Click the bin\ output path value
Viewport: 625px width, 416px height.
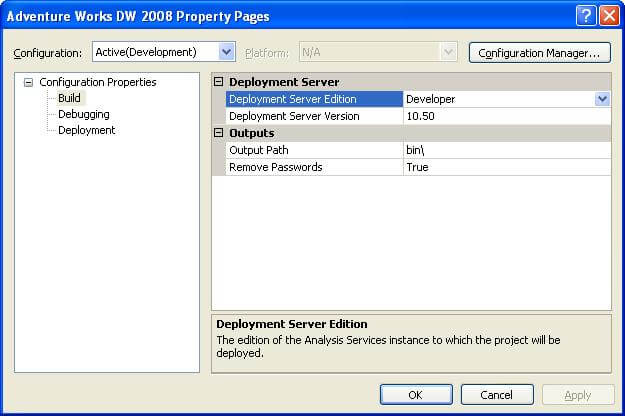click(x=507, y=150)
